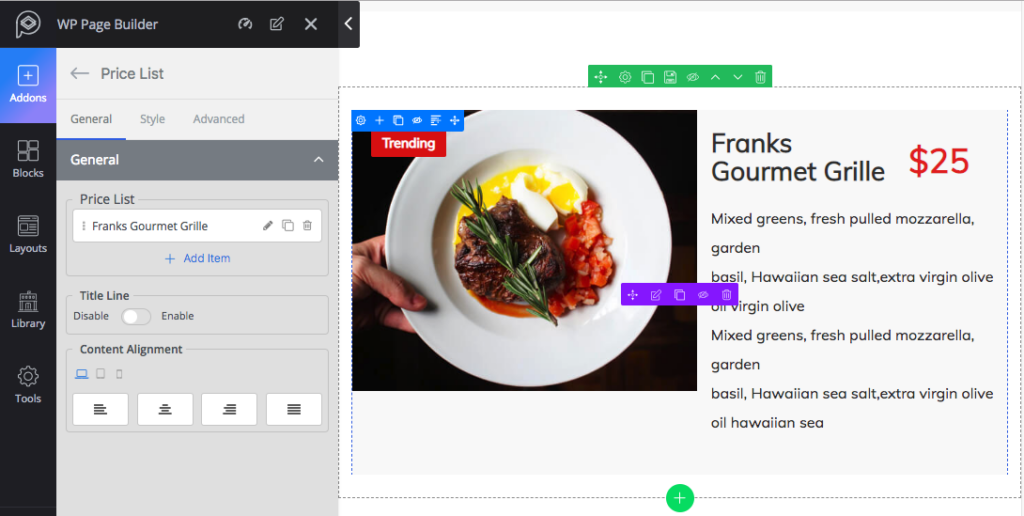Toggle the Title Line switch

coord(136,316)
